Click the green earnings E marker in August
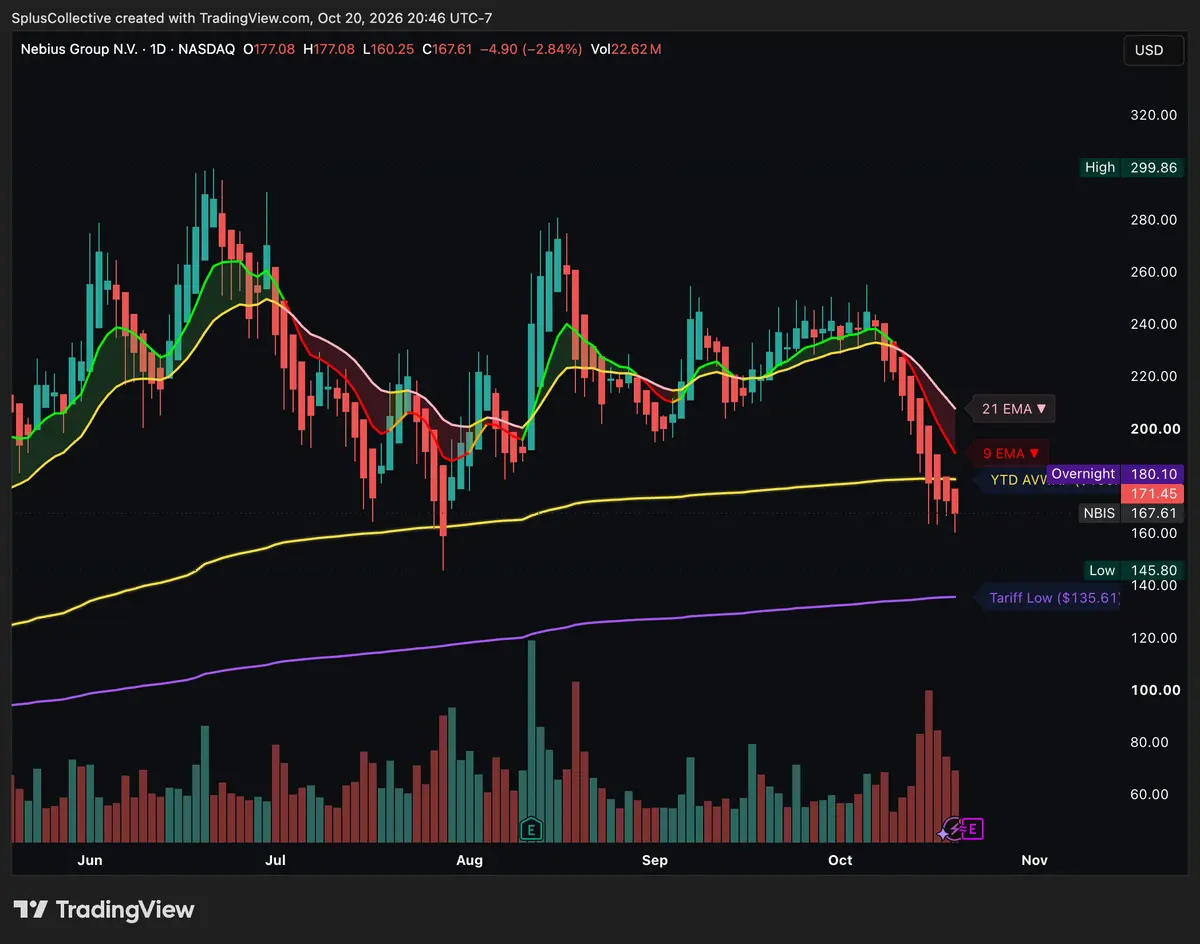 click(x=532, y=828)
